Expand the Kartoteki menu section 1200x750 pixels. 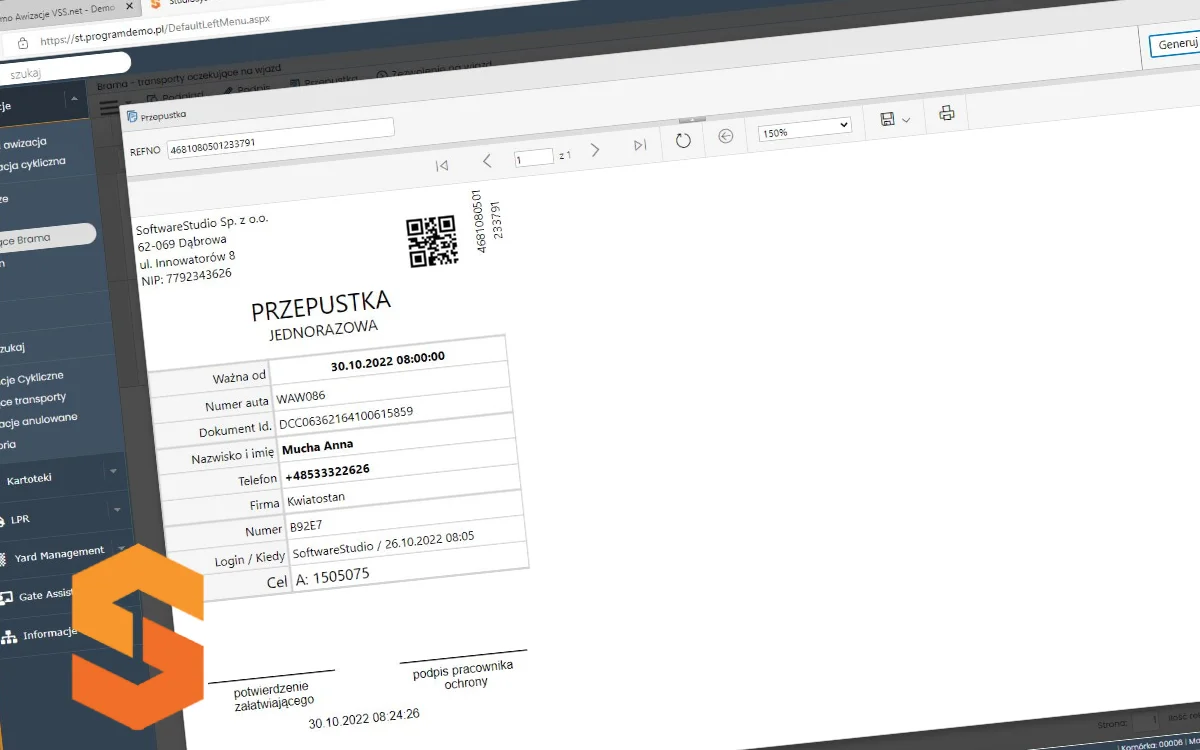pyautogui.click(x=112, y=471)
